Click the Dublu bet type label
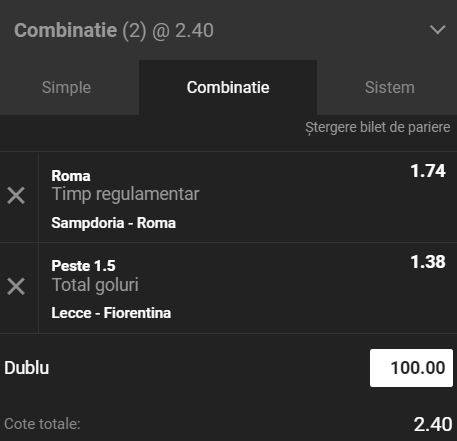Screen dimensions: 457x441 tap(27, 368)
